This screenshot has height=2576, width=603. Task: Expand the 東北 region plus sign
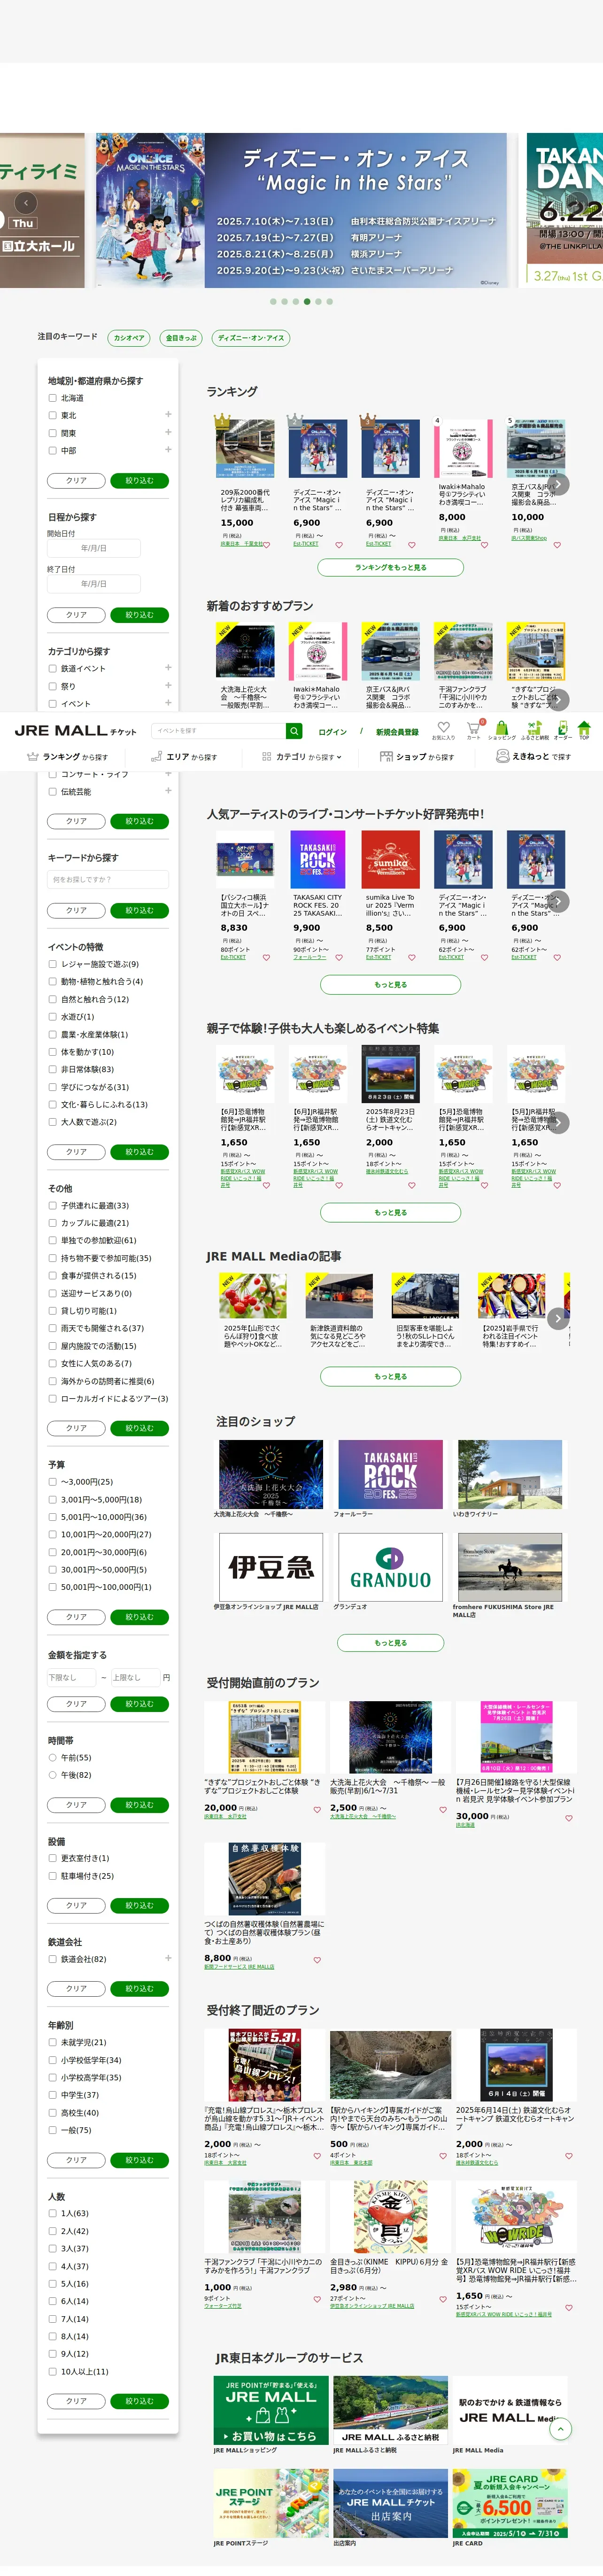pyautogui.click(x=168, y=415)
